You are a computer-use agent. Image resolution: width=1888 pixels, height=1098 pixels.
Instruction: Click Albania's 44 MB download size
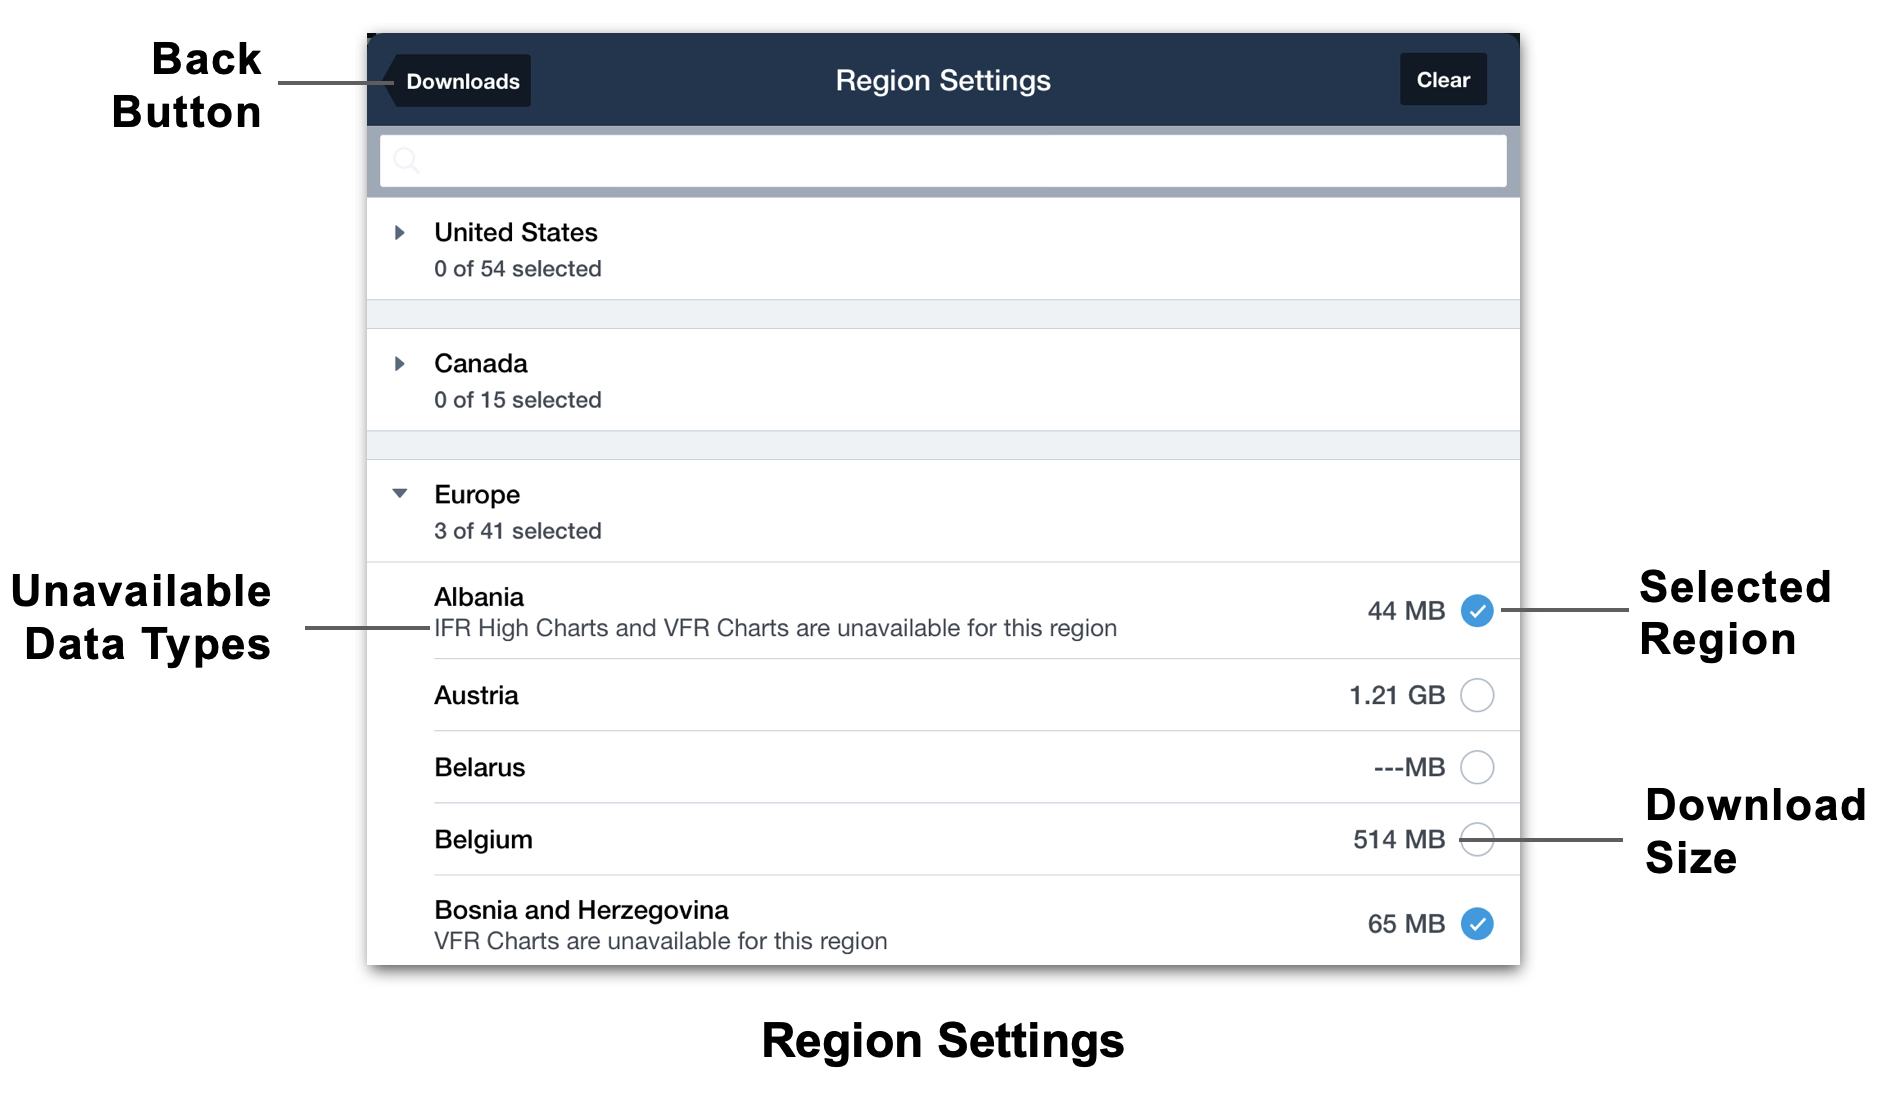coord(1406,611)
